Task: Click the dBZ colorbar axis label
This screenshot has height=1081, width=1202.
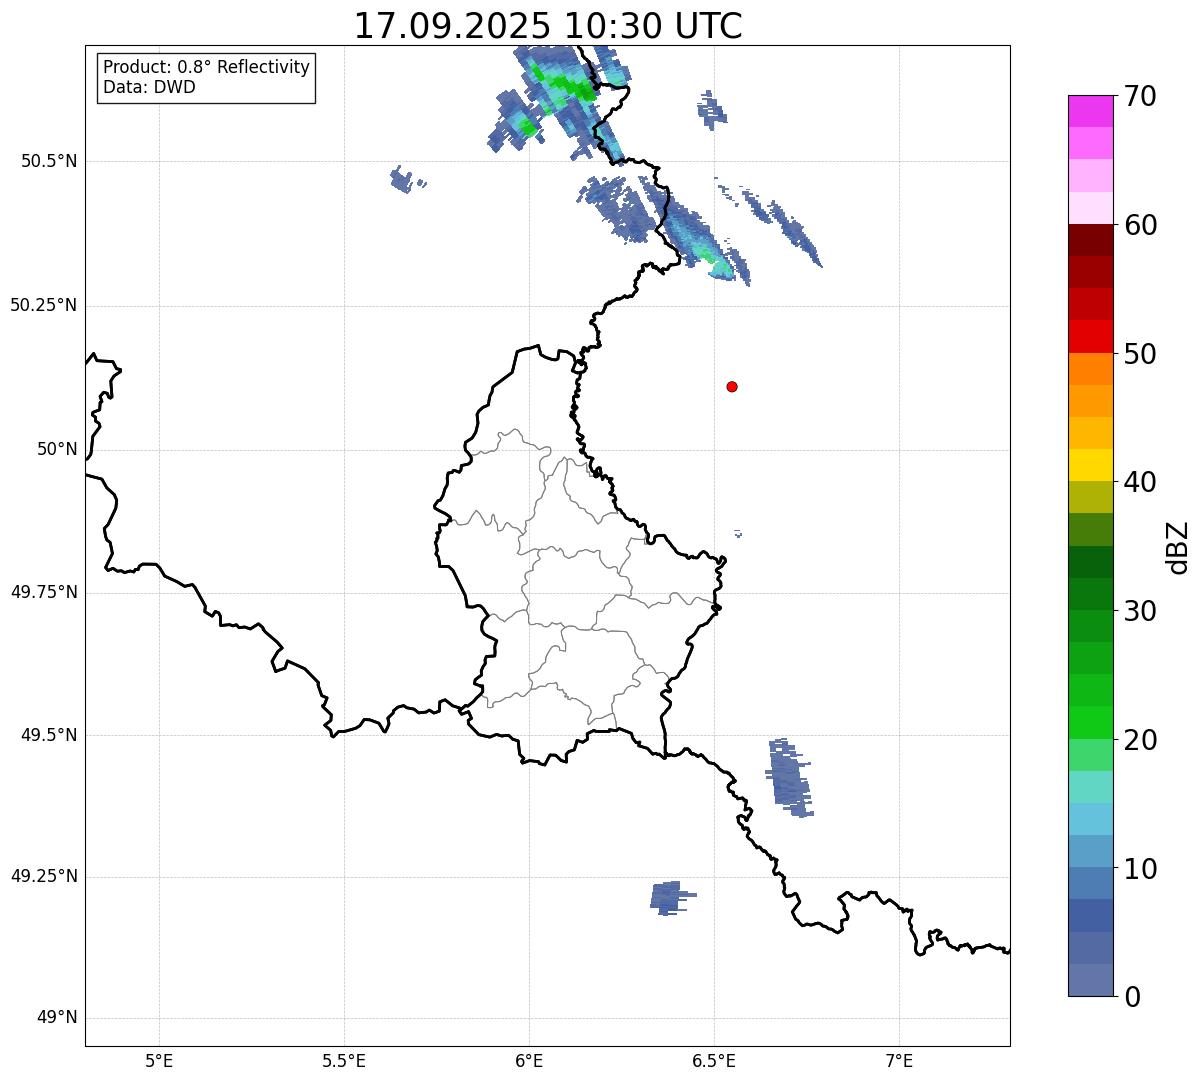Action: [x=1178, y=547]
